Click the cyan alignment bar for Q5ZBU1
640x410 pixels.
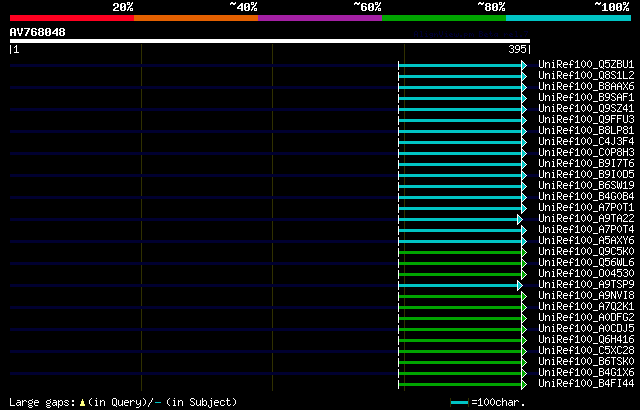tap(460, 65)
